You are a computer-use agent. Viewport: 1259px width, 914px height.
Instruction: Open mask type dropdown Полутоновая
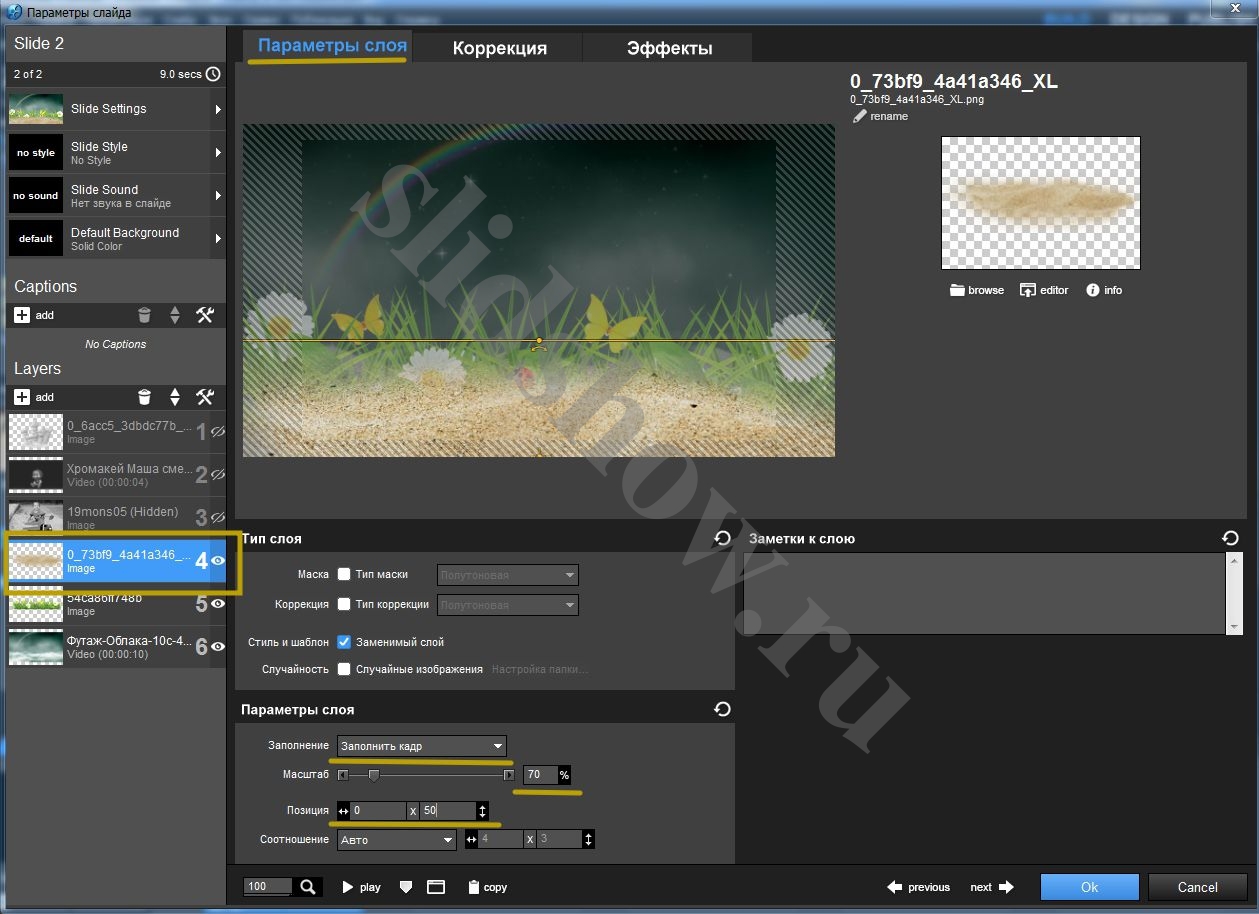[x=508, y=575]
